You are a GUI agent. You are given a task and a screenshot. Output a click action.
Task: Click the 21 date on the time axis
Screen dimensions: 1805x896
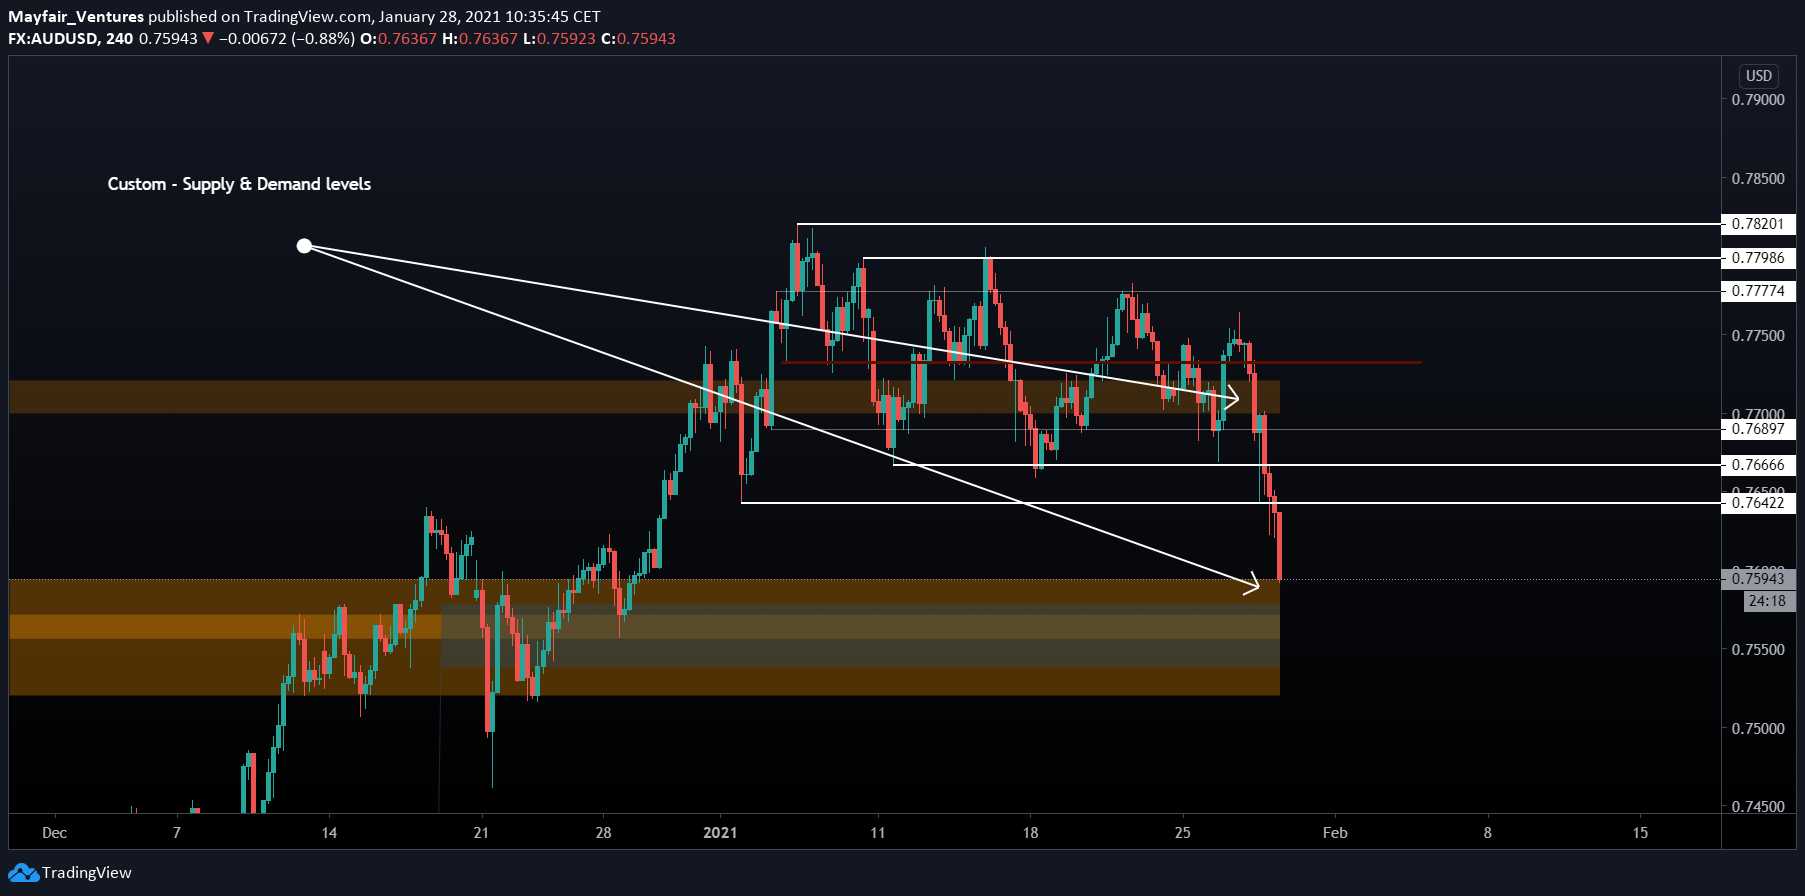[481, 833]
